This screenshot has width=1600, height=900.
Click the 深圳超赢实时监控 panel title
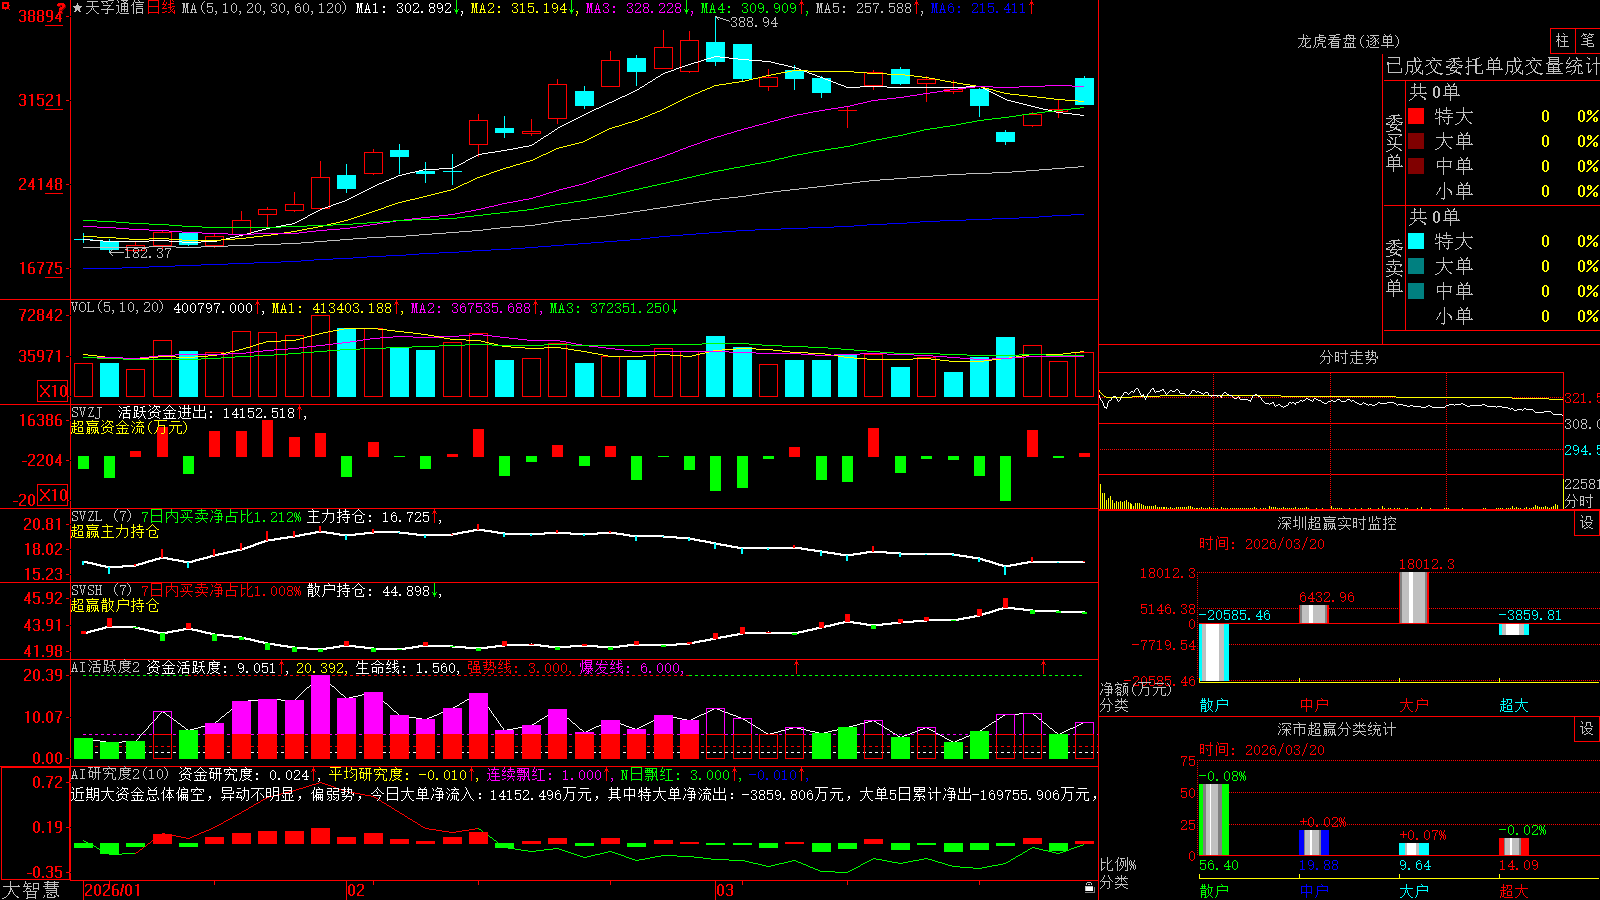[x=1336, y=523]
